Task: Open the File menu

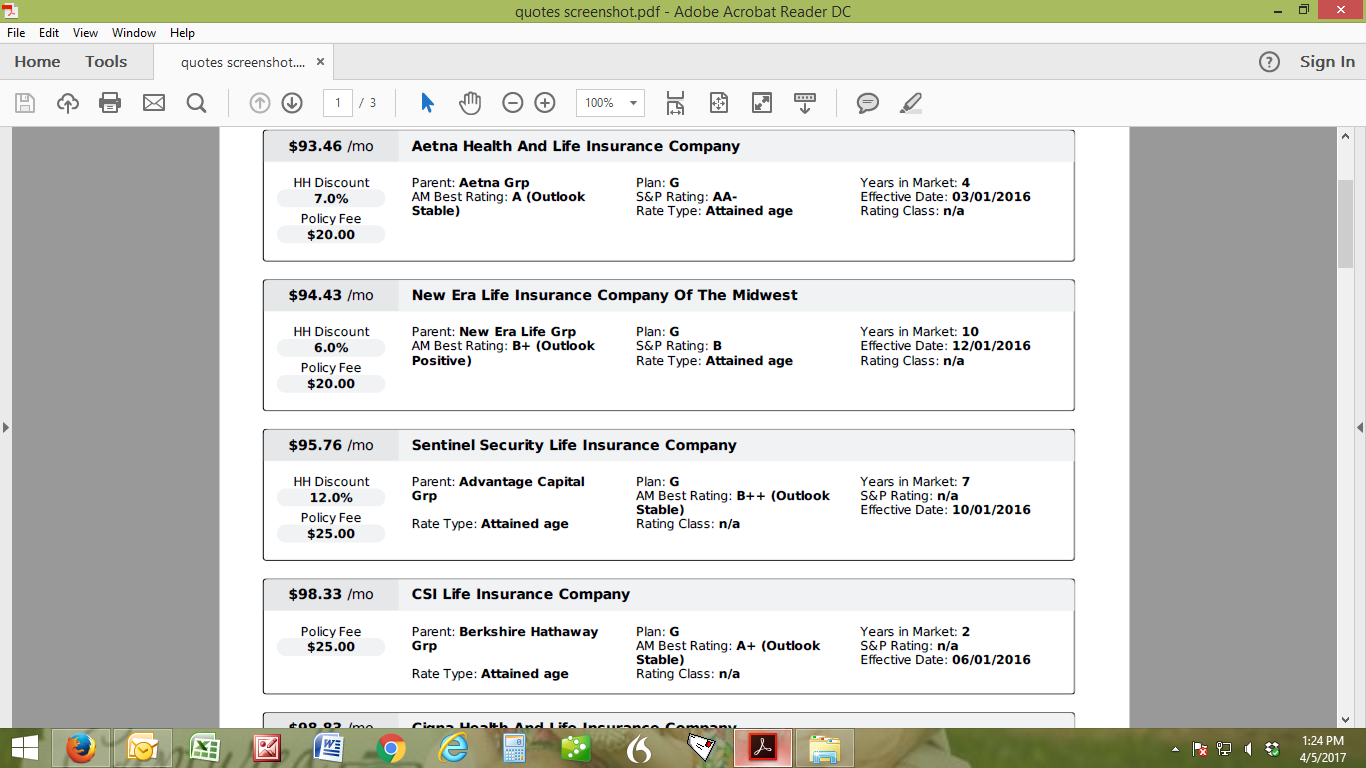Action: pyautogui.click(x=16, y=33)
